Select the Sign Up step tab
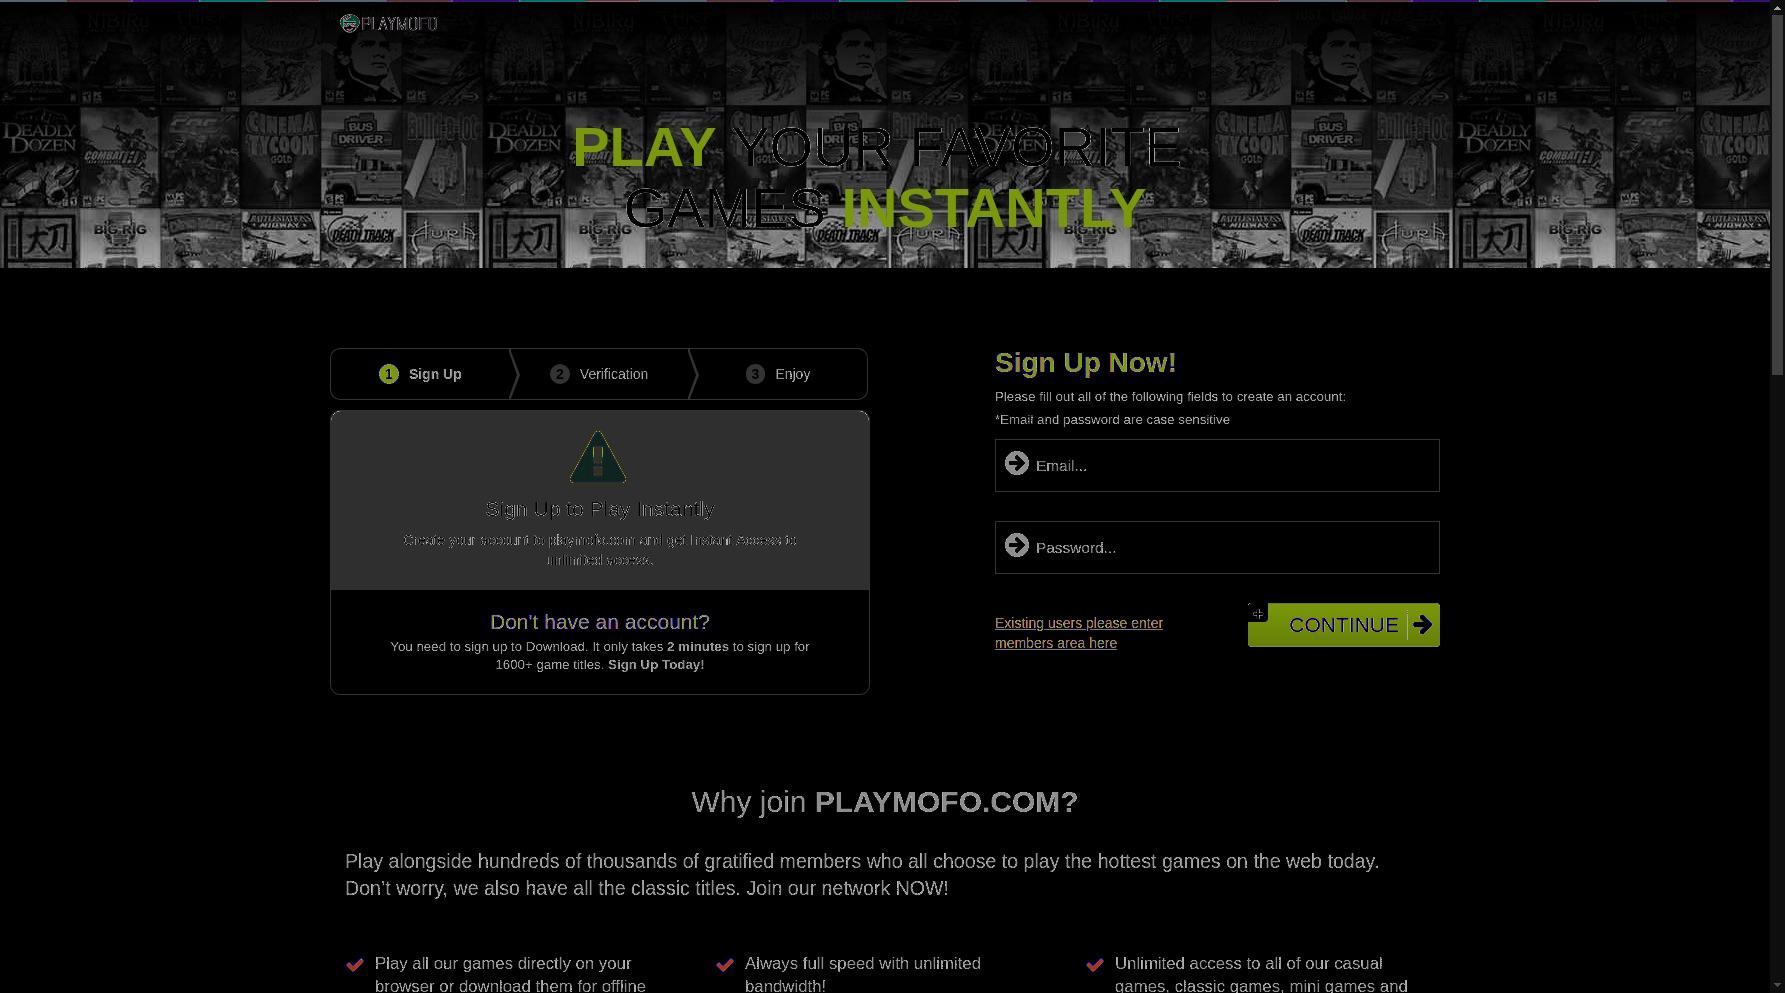 click(421, 374)
